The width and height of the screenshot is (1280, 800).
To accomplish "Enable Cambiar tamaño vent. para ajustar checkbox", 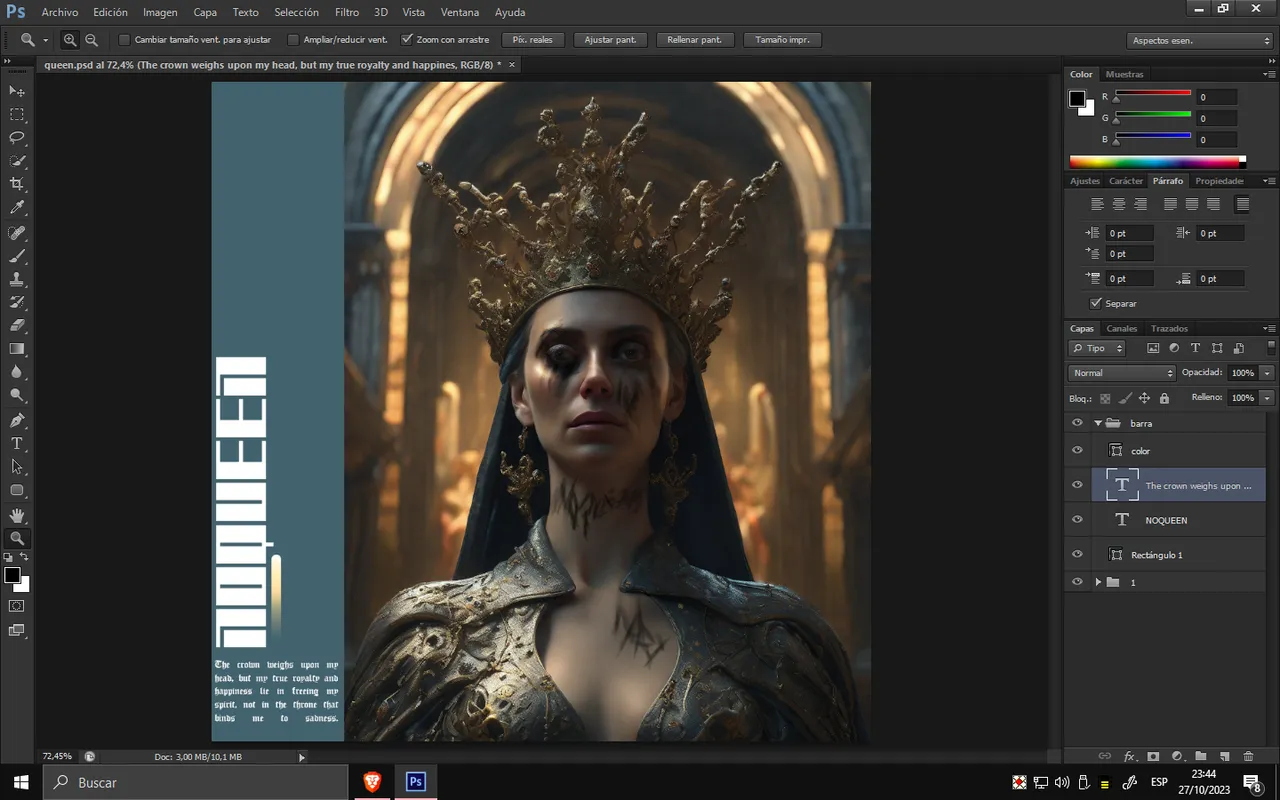I will click(x=124, y=40).
